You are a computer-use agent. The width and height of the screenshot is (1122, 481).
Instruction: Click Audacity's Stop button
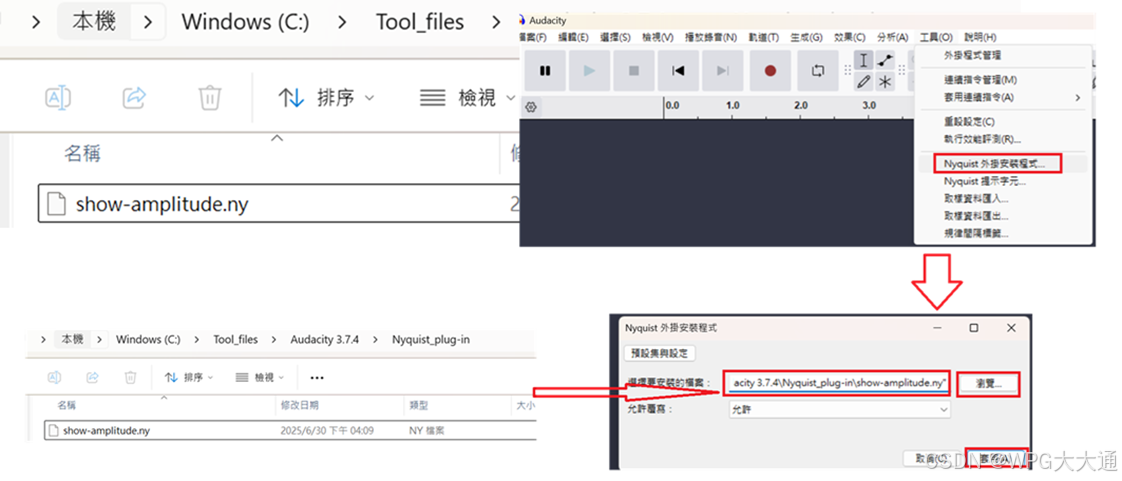coord(633,70)
